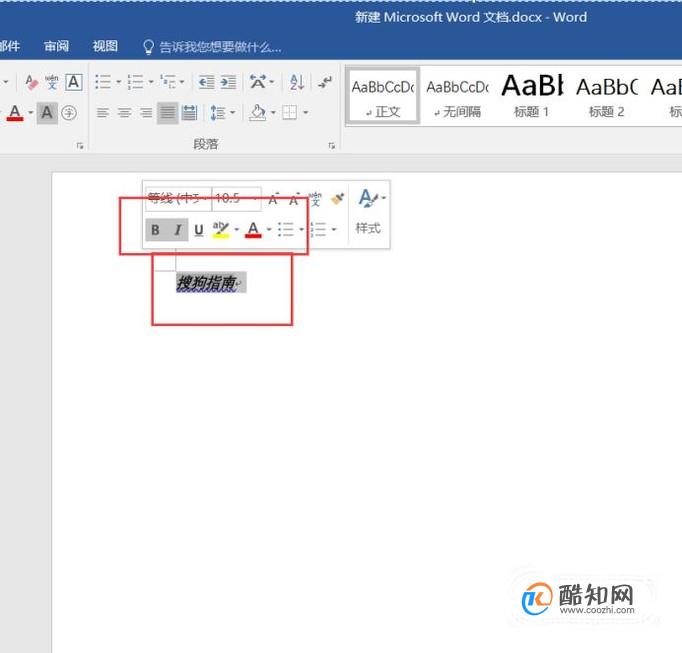The image size is (682, 653).
Task: Toggle Underline in mini toolbar
Action: coord(199,229)
